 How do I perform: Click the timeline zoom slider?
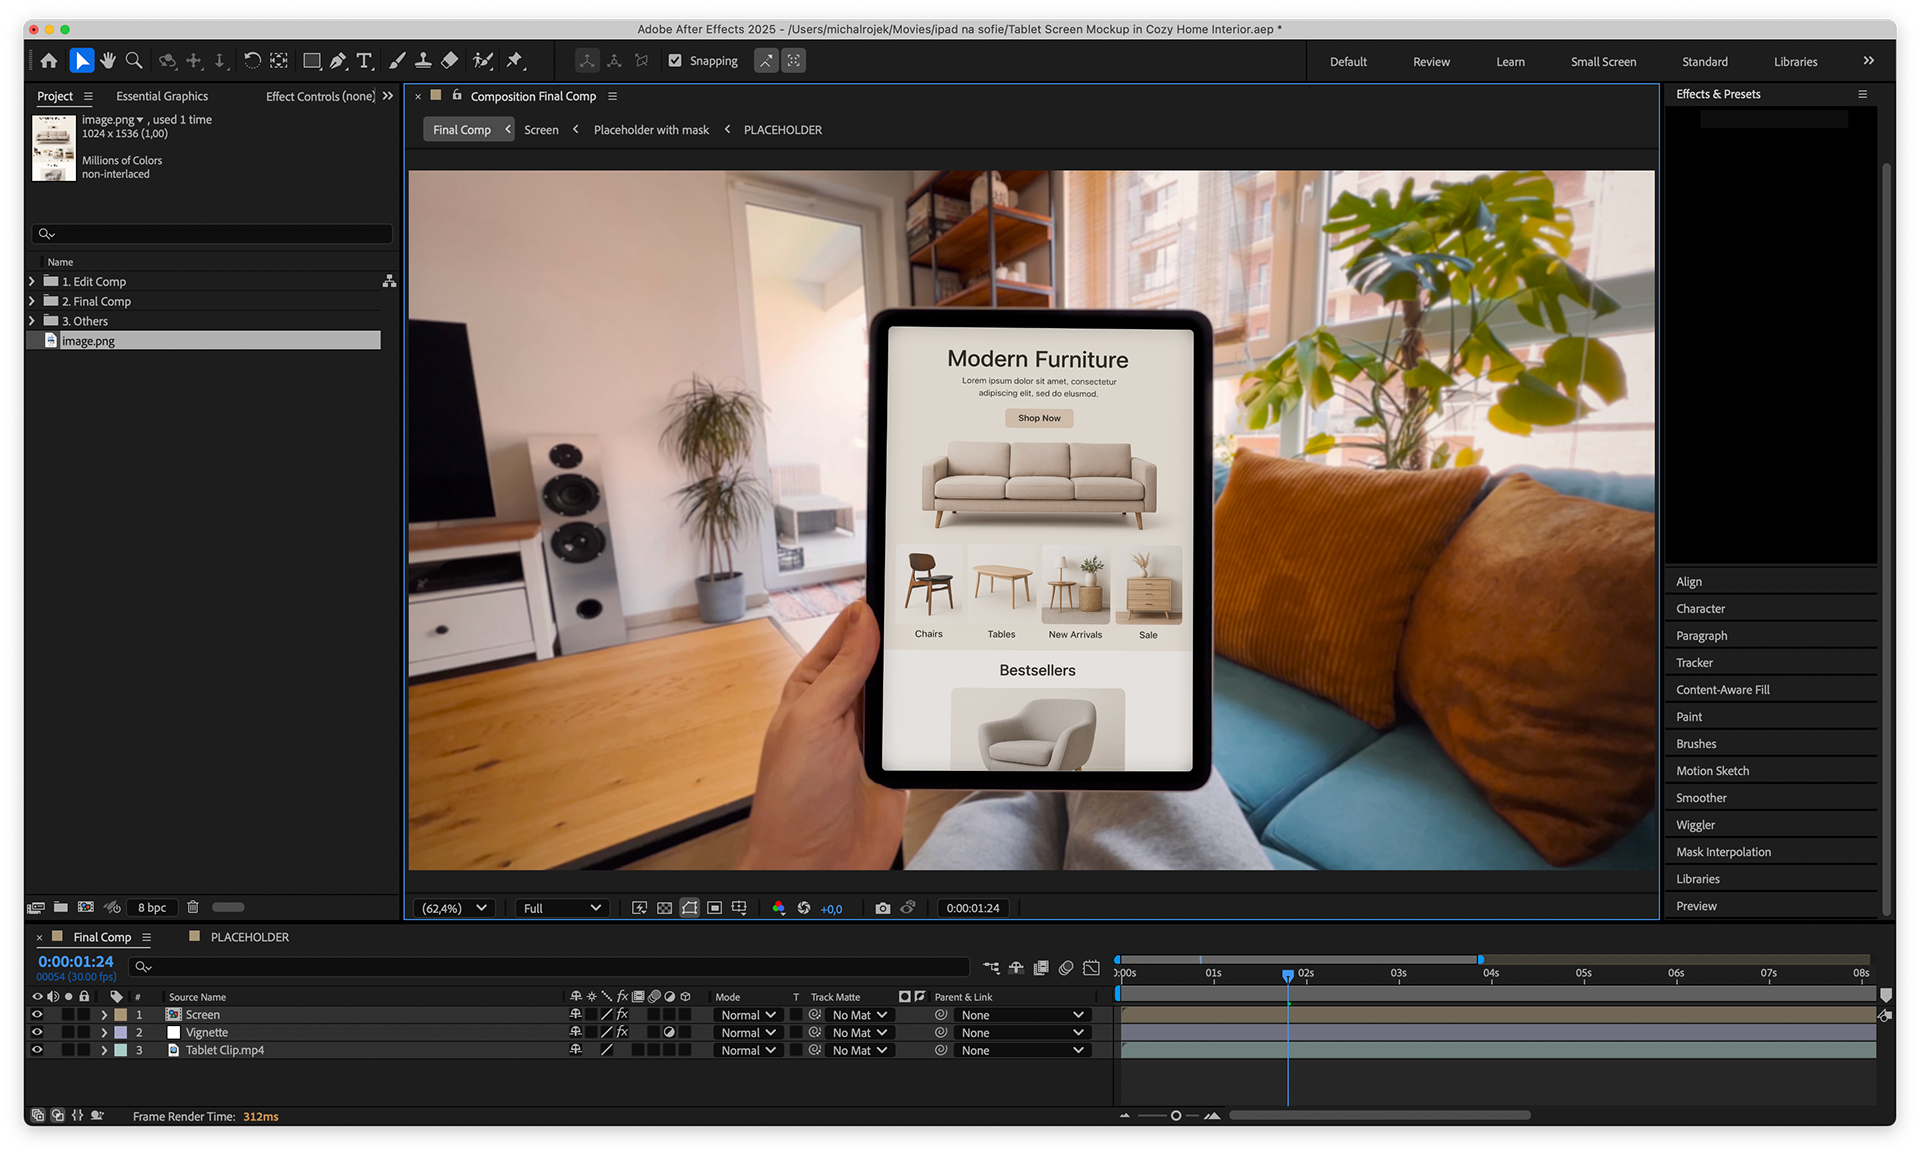pos(1176,1116)
